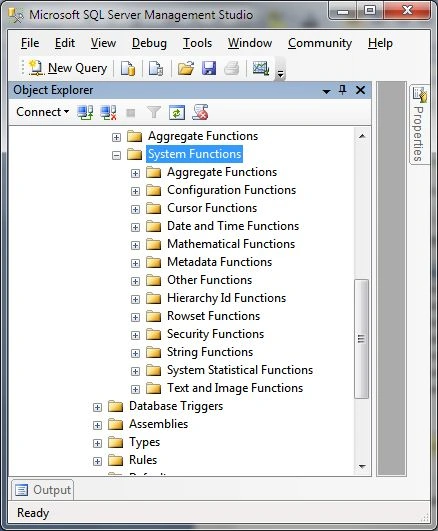Screen dimensions: 438x531
Task: Click the Filter funnel icon
Action: (153, 112)
